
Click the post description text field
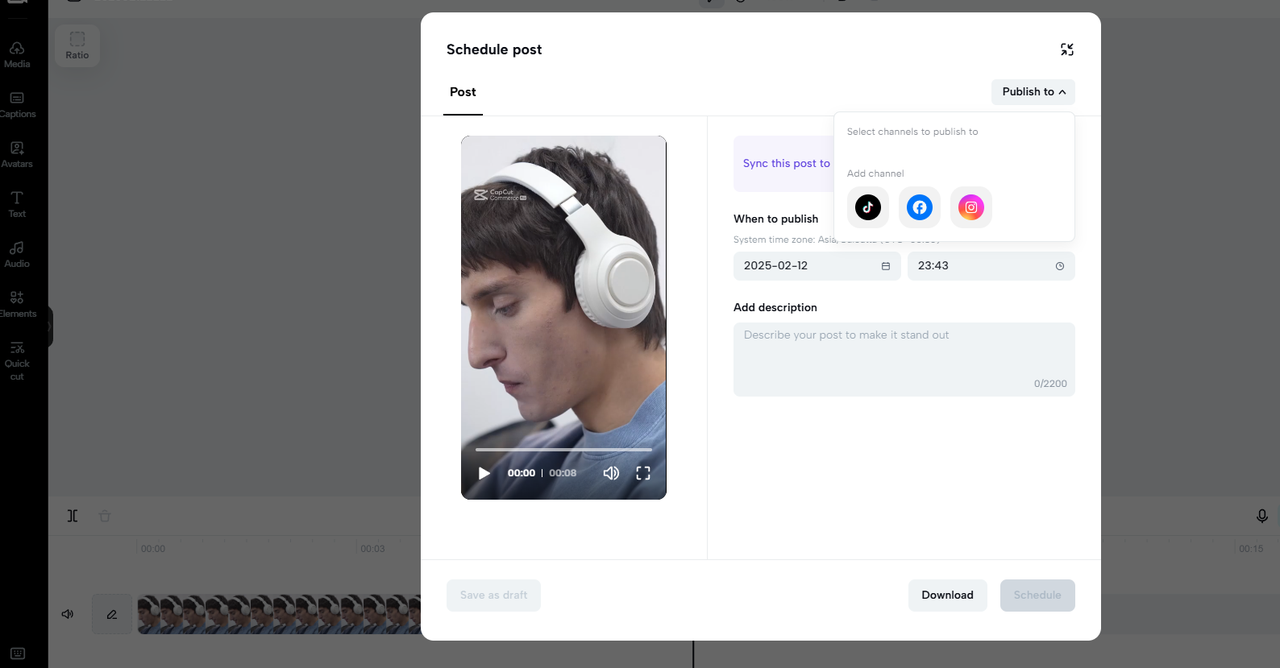(903, 358)
